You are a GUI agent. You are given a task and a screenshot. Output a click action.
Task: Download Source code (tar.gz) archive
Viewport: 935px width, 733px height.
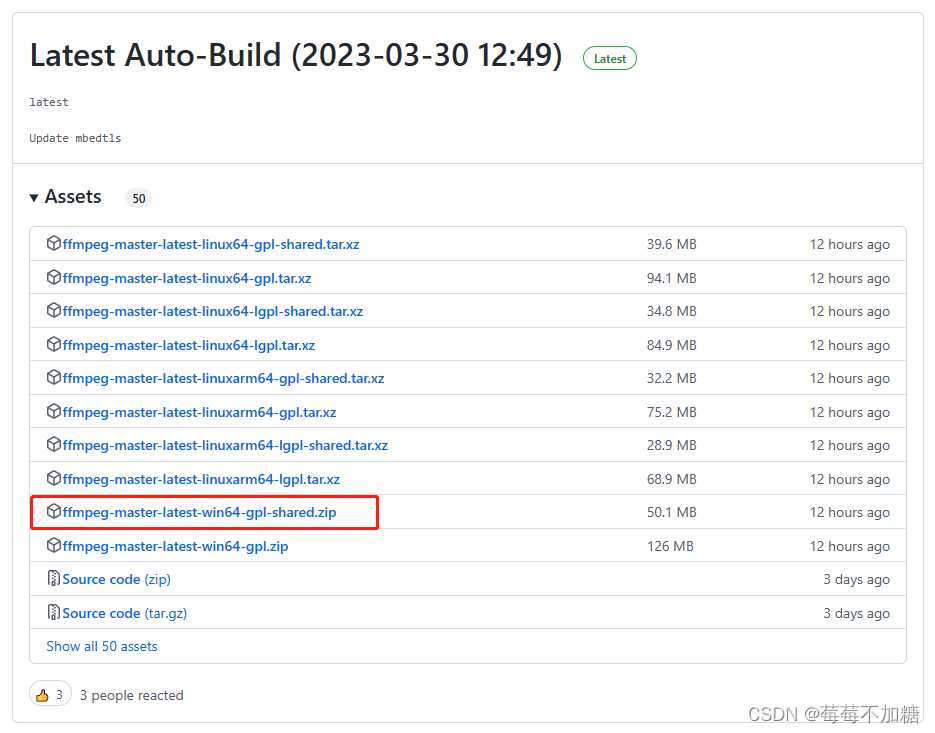[x=125, y=613]
